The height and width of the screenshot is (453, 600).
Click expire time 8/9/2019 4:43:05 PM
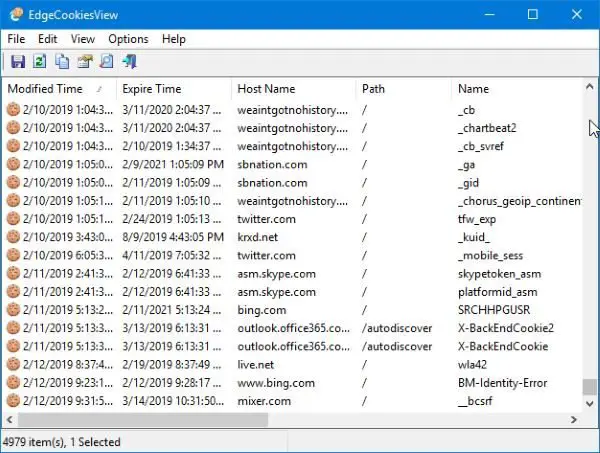point(173,237)
